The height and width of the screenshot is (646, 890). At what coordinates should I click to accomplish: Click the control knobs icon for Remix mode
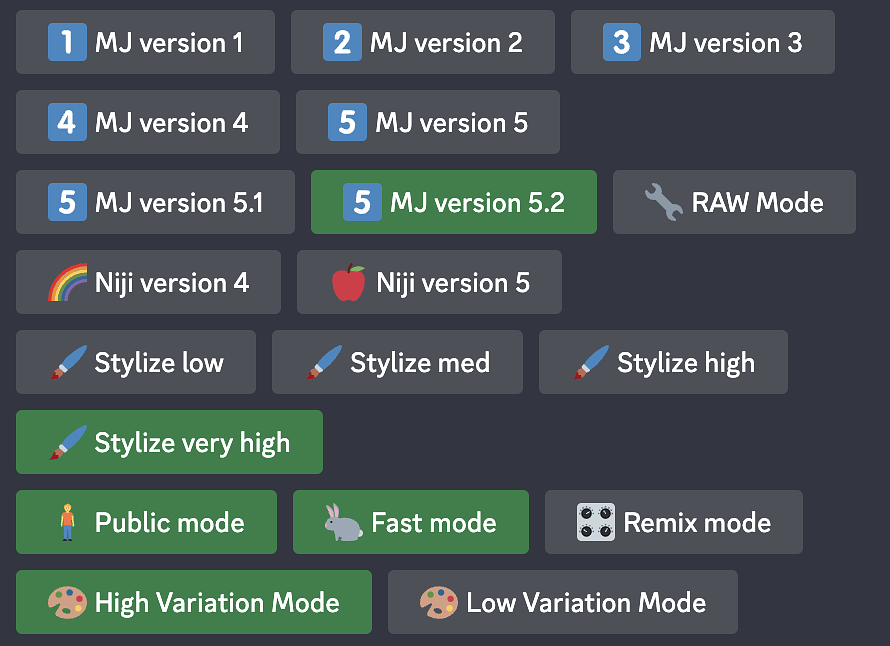(596, 523)
